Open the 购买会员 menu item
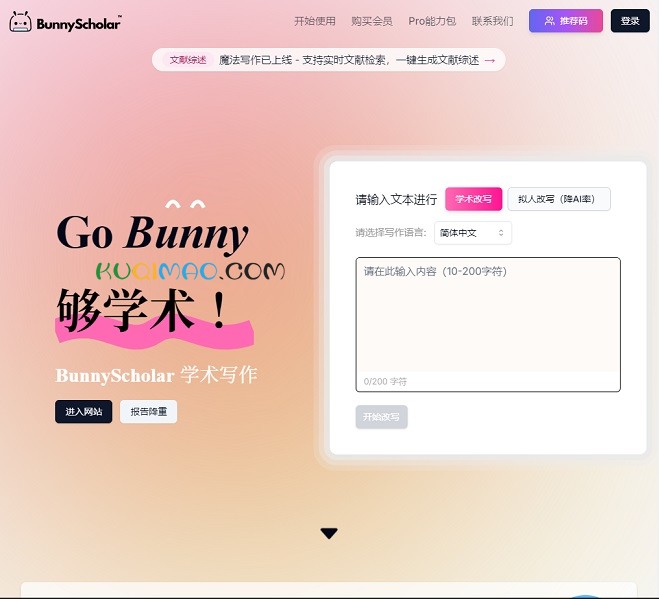The height and width of the screenshot is (599, 659). [x=372, y=21]
